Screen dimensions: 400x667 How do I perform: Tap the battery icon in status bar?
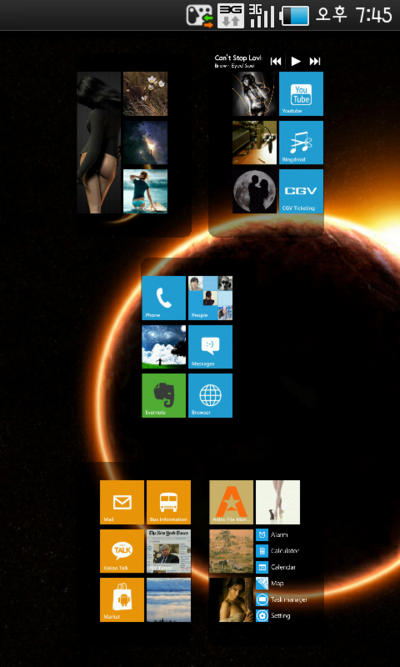(294, 16)
